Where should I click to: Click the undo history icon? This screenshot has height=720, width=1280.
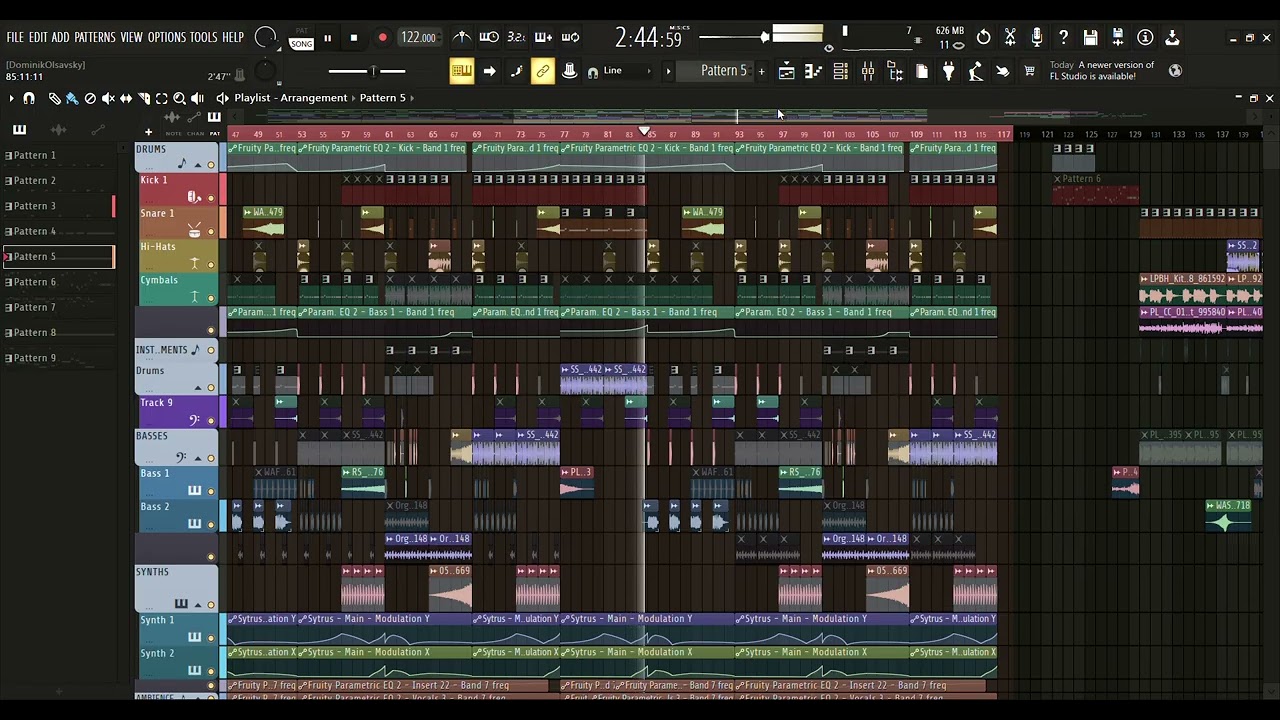984,37
